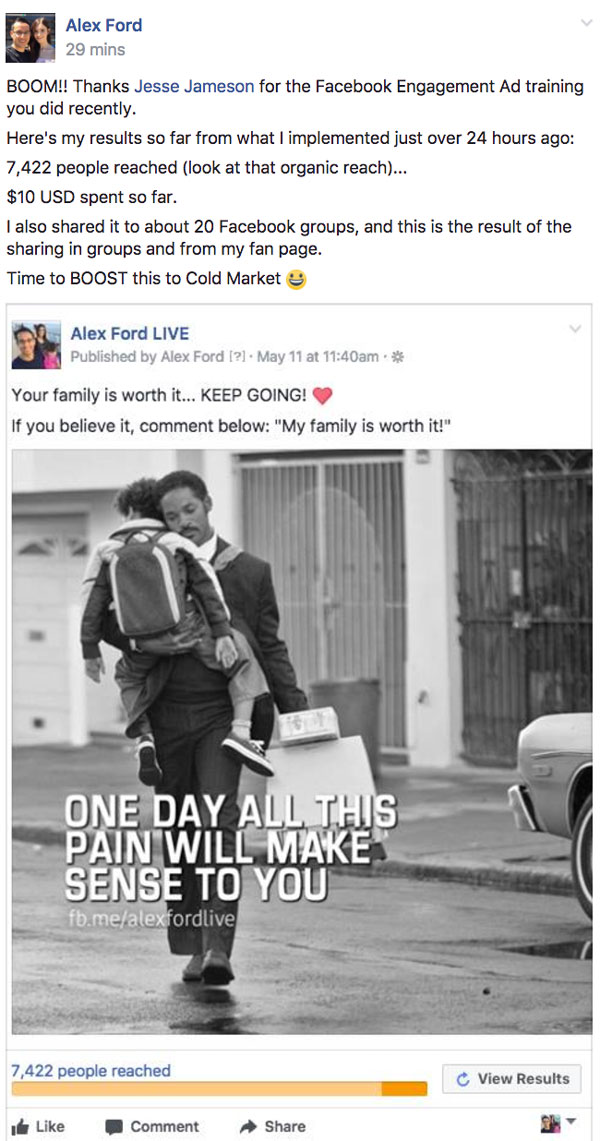This screenshot has height=1141, width=600.
Task: Expand the shared post options chevron
Action: (x=575, y=330)
